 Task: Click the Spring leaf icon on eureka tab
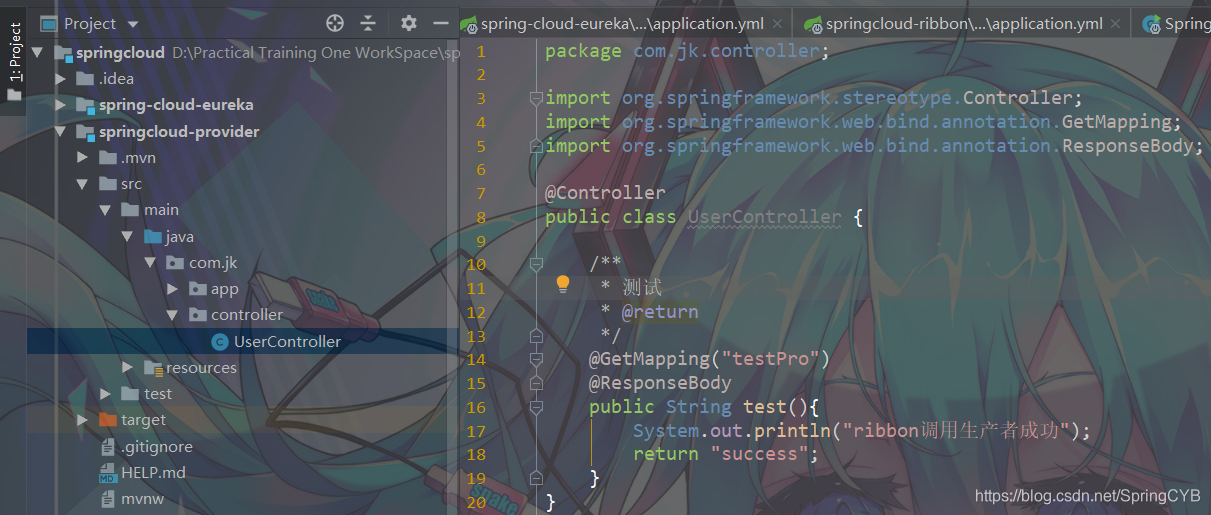[469, 24]
